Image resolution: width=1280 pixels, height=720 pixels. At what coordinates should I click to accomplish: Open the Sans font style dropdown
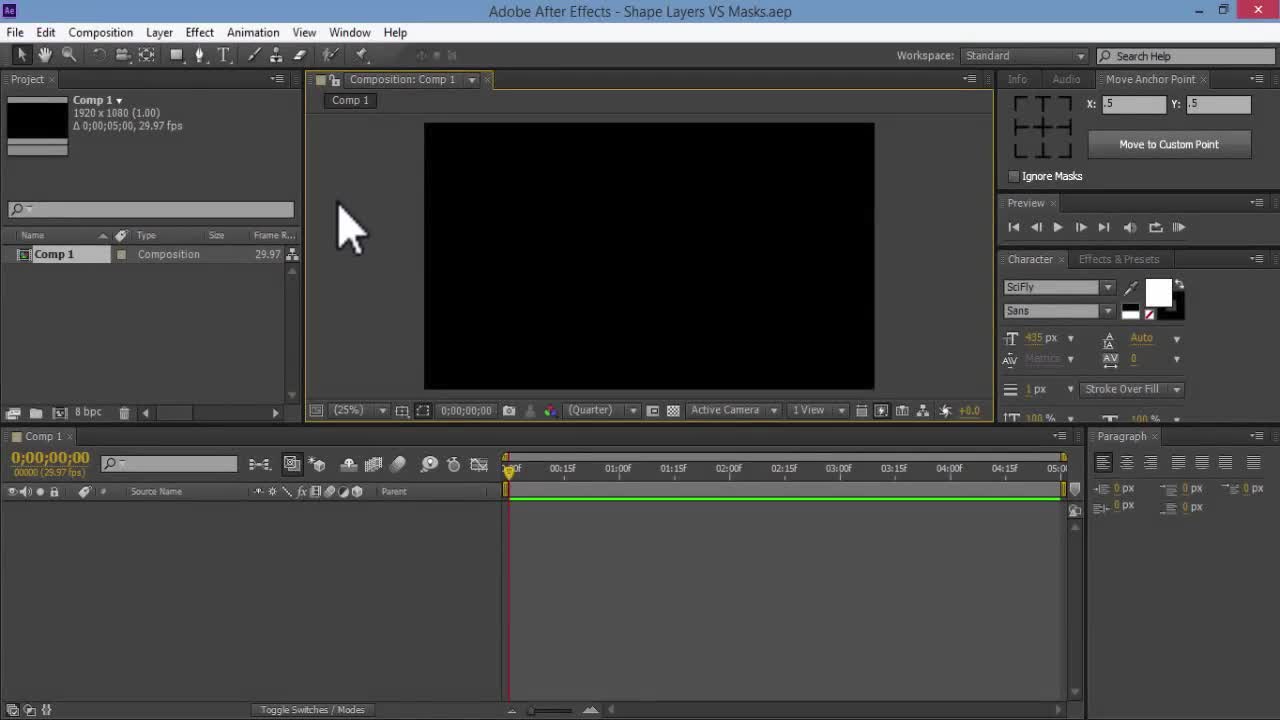[1059, 311]
